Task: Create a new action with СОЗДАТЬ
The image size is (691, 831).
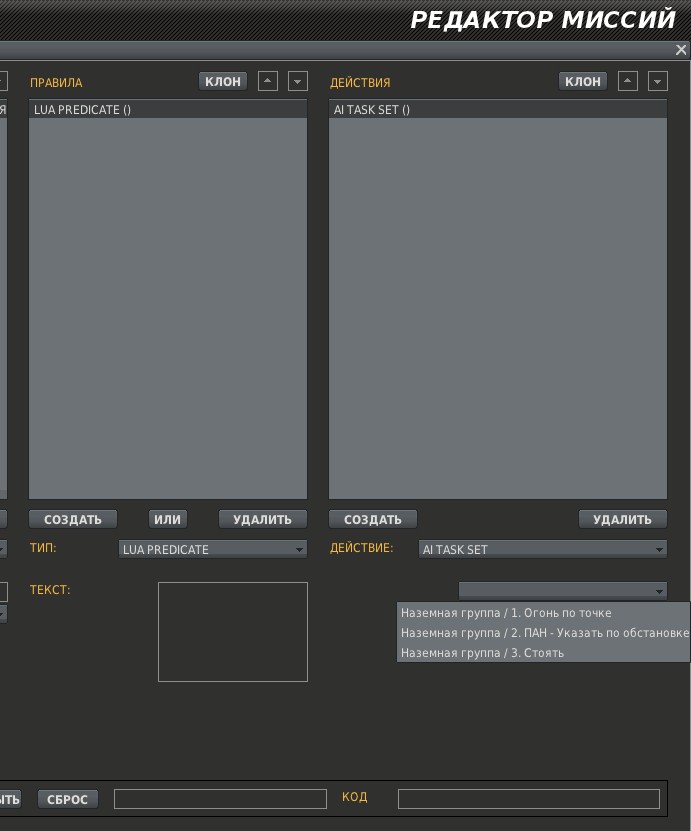Action: point(373,519)
